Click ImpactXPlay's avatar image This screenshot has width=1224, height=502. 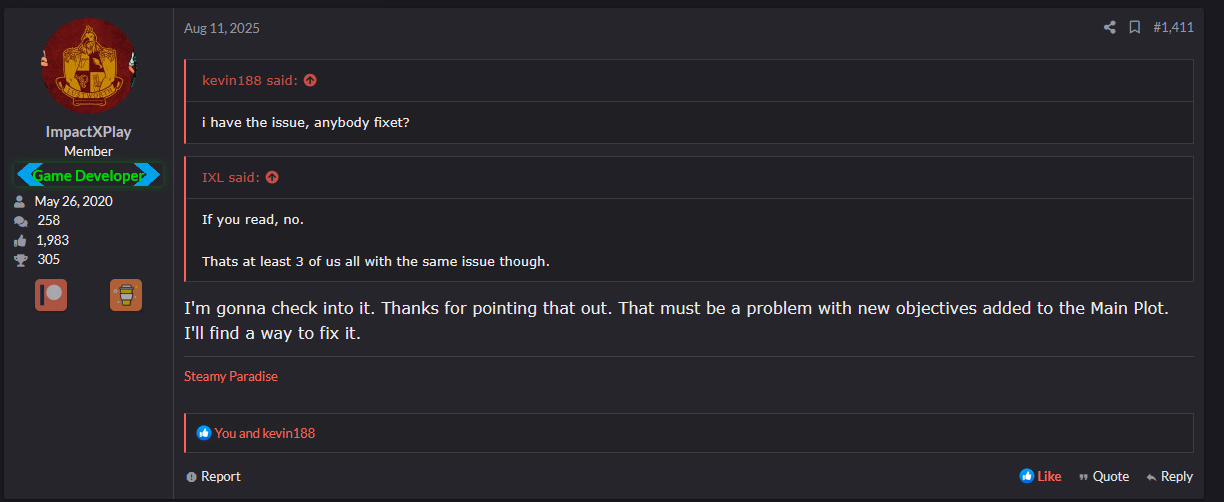point(88,66)
